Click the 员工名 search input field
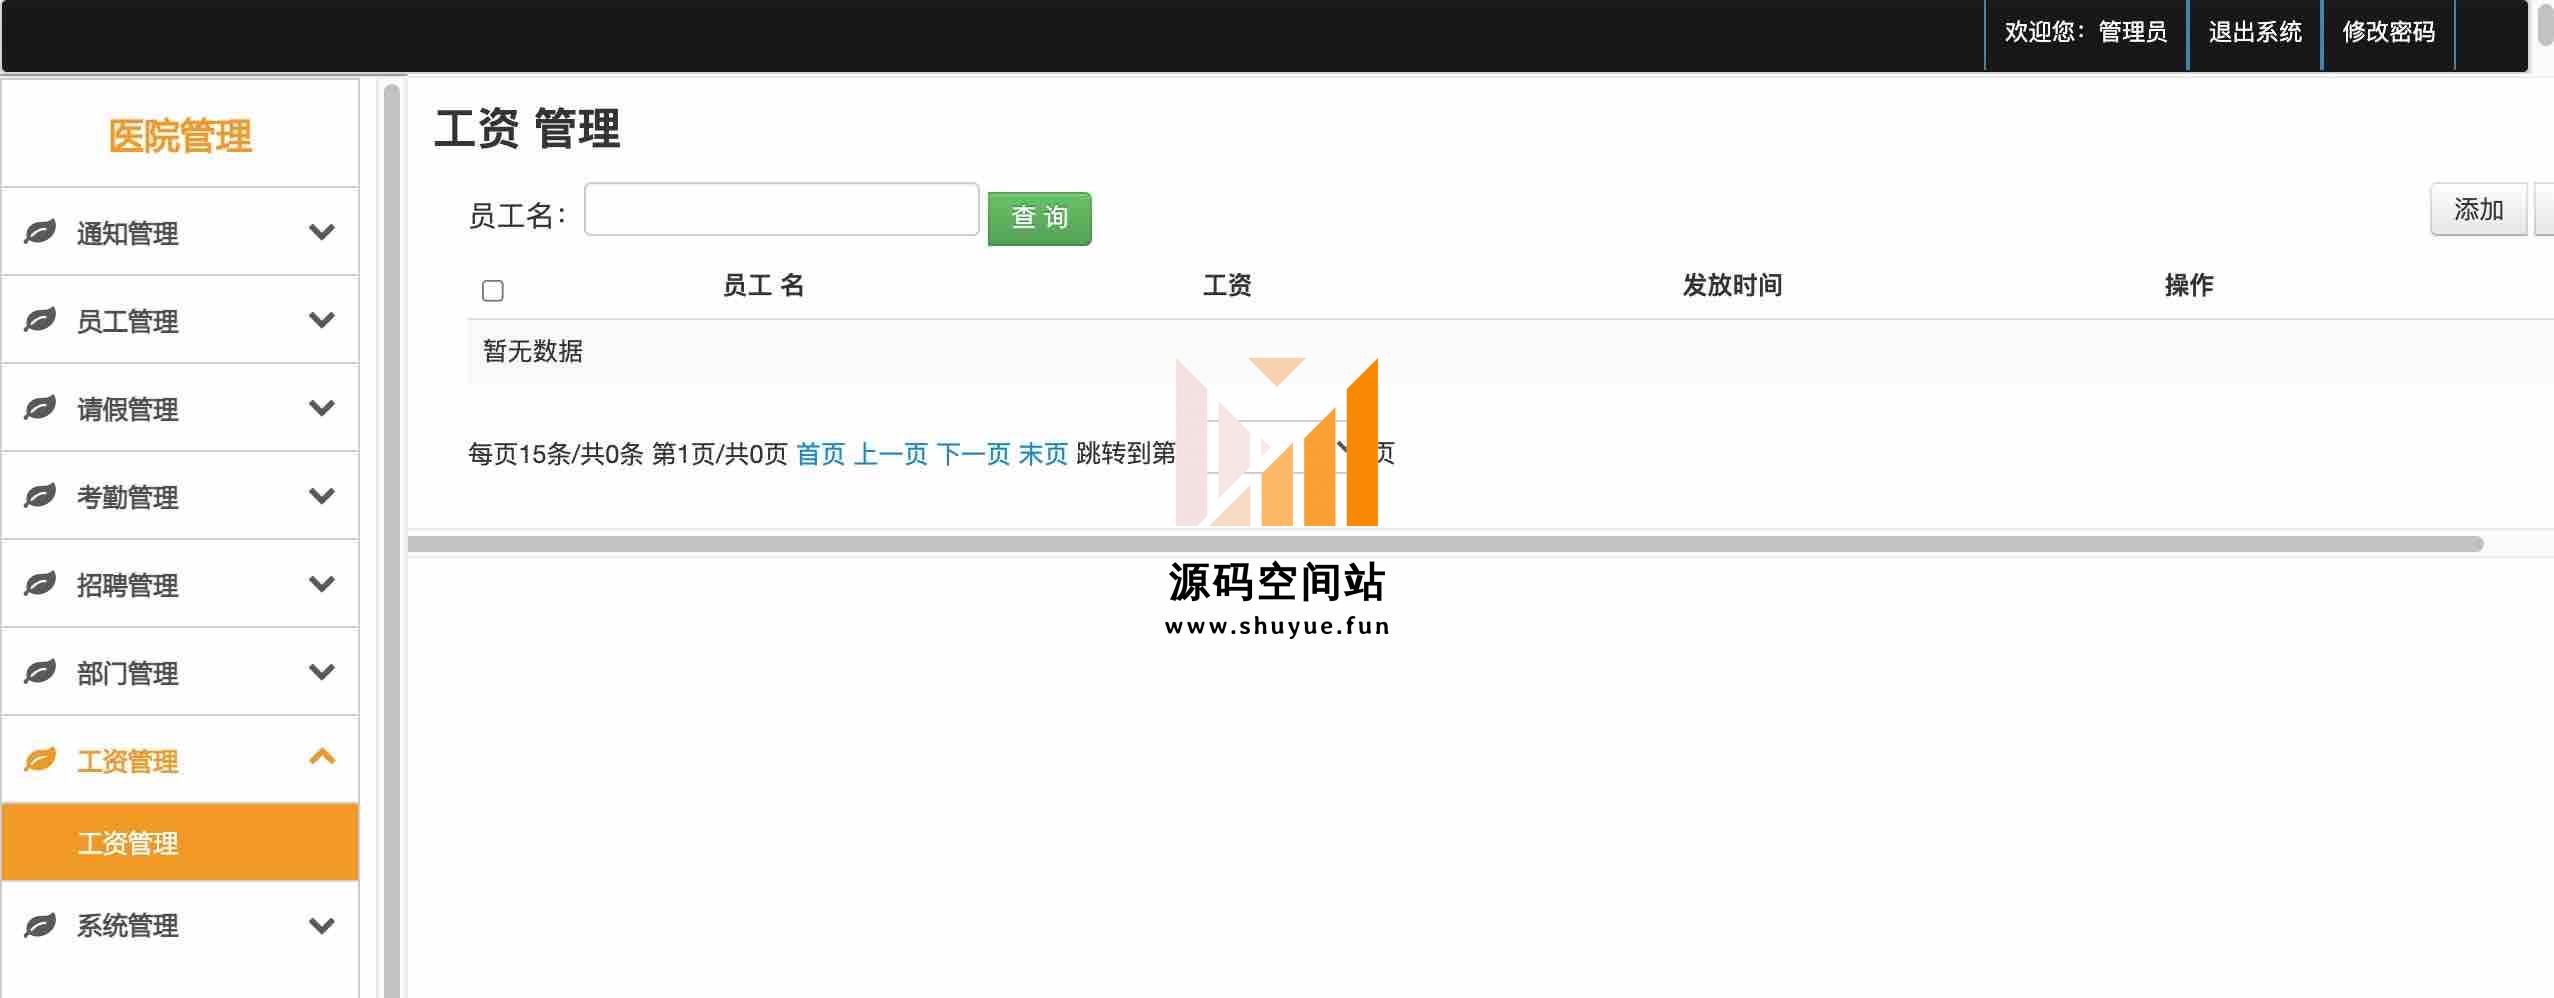 (781, 210)
